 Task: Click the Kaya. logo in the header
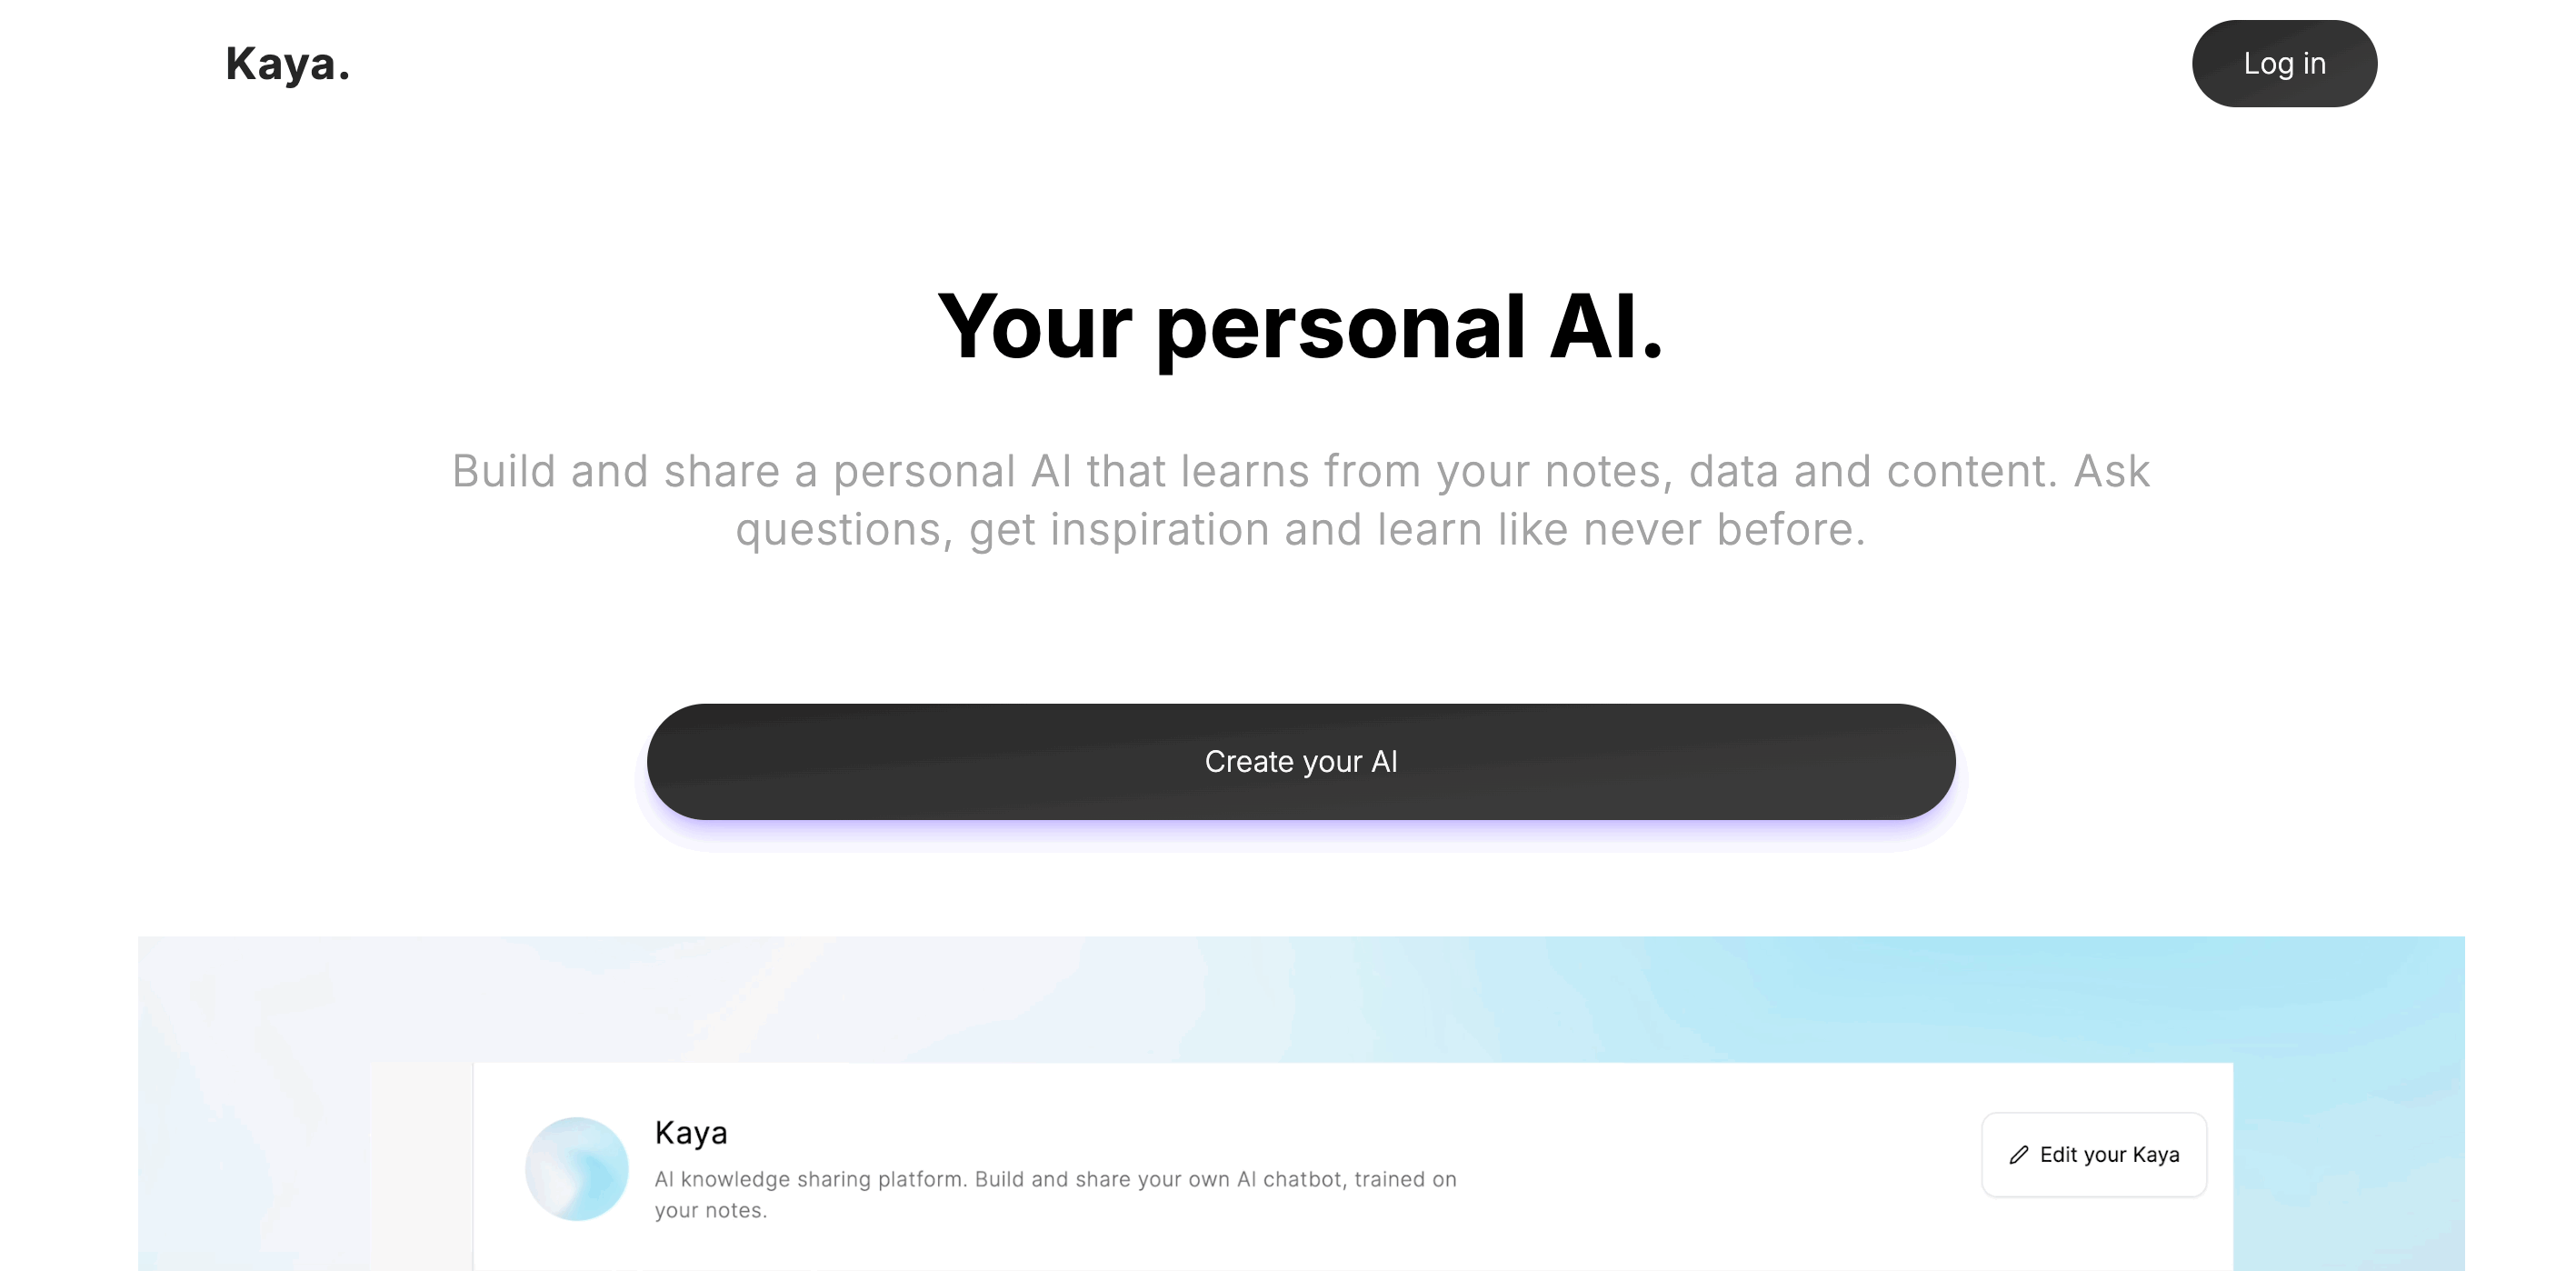(288, 64)
